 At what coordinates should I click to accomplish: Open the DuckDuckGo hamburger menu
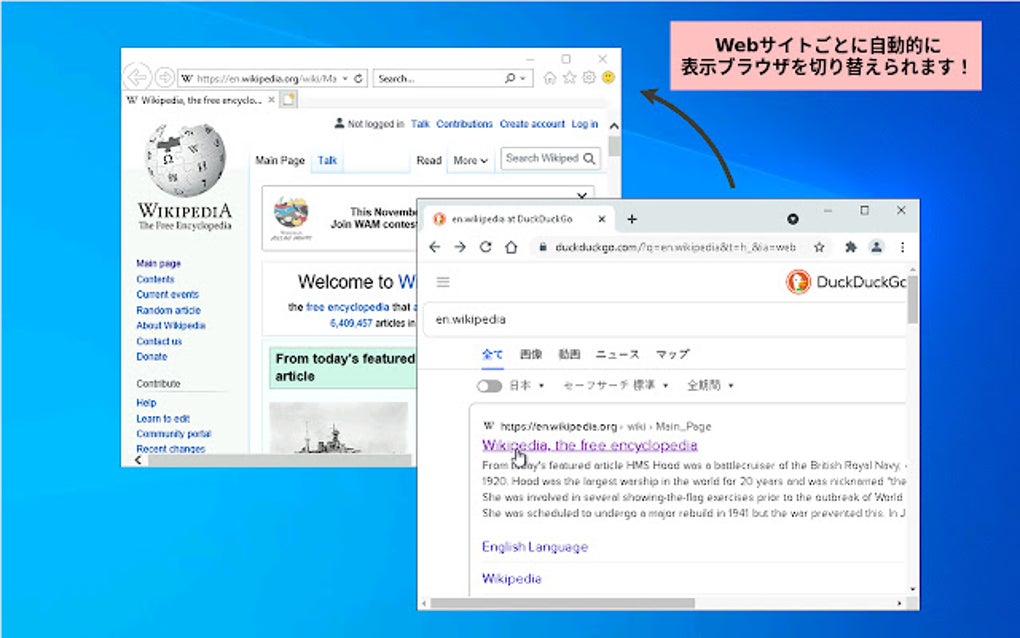(x=443, y=282)
